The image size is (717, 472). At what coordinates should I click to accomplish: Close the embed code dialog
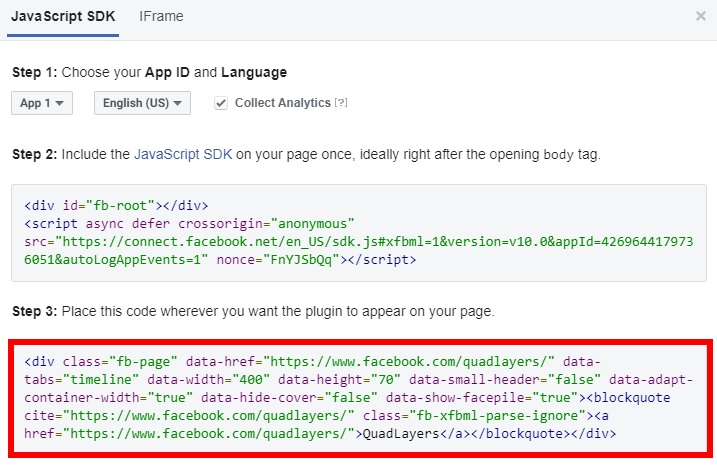click(x=700, y=16)
